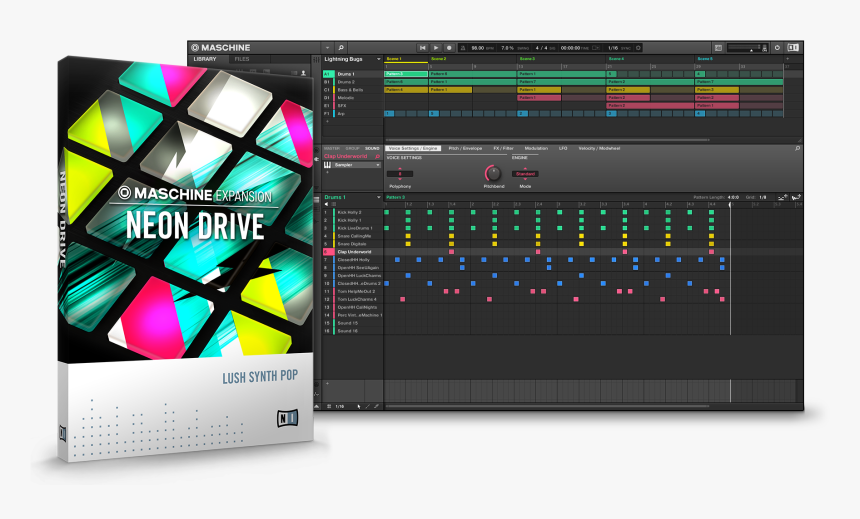
Task: Click the Record button in transport
Action: click(x=449, y=48)
